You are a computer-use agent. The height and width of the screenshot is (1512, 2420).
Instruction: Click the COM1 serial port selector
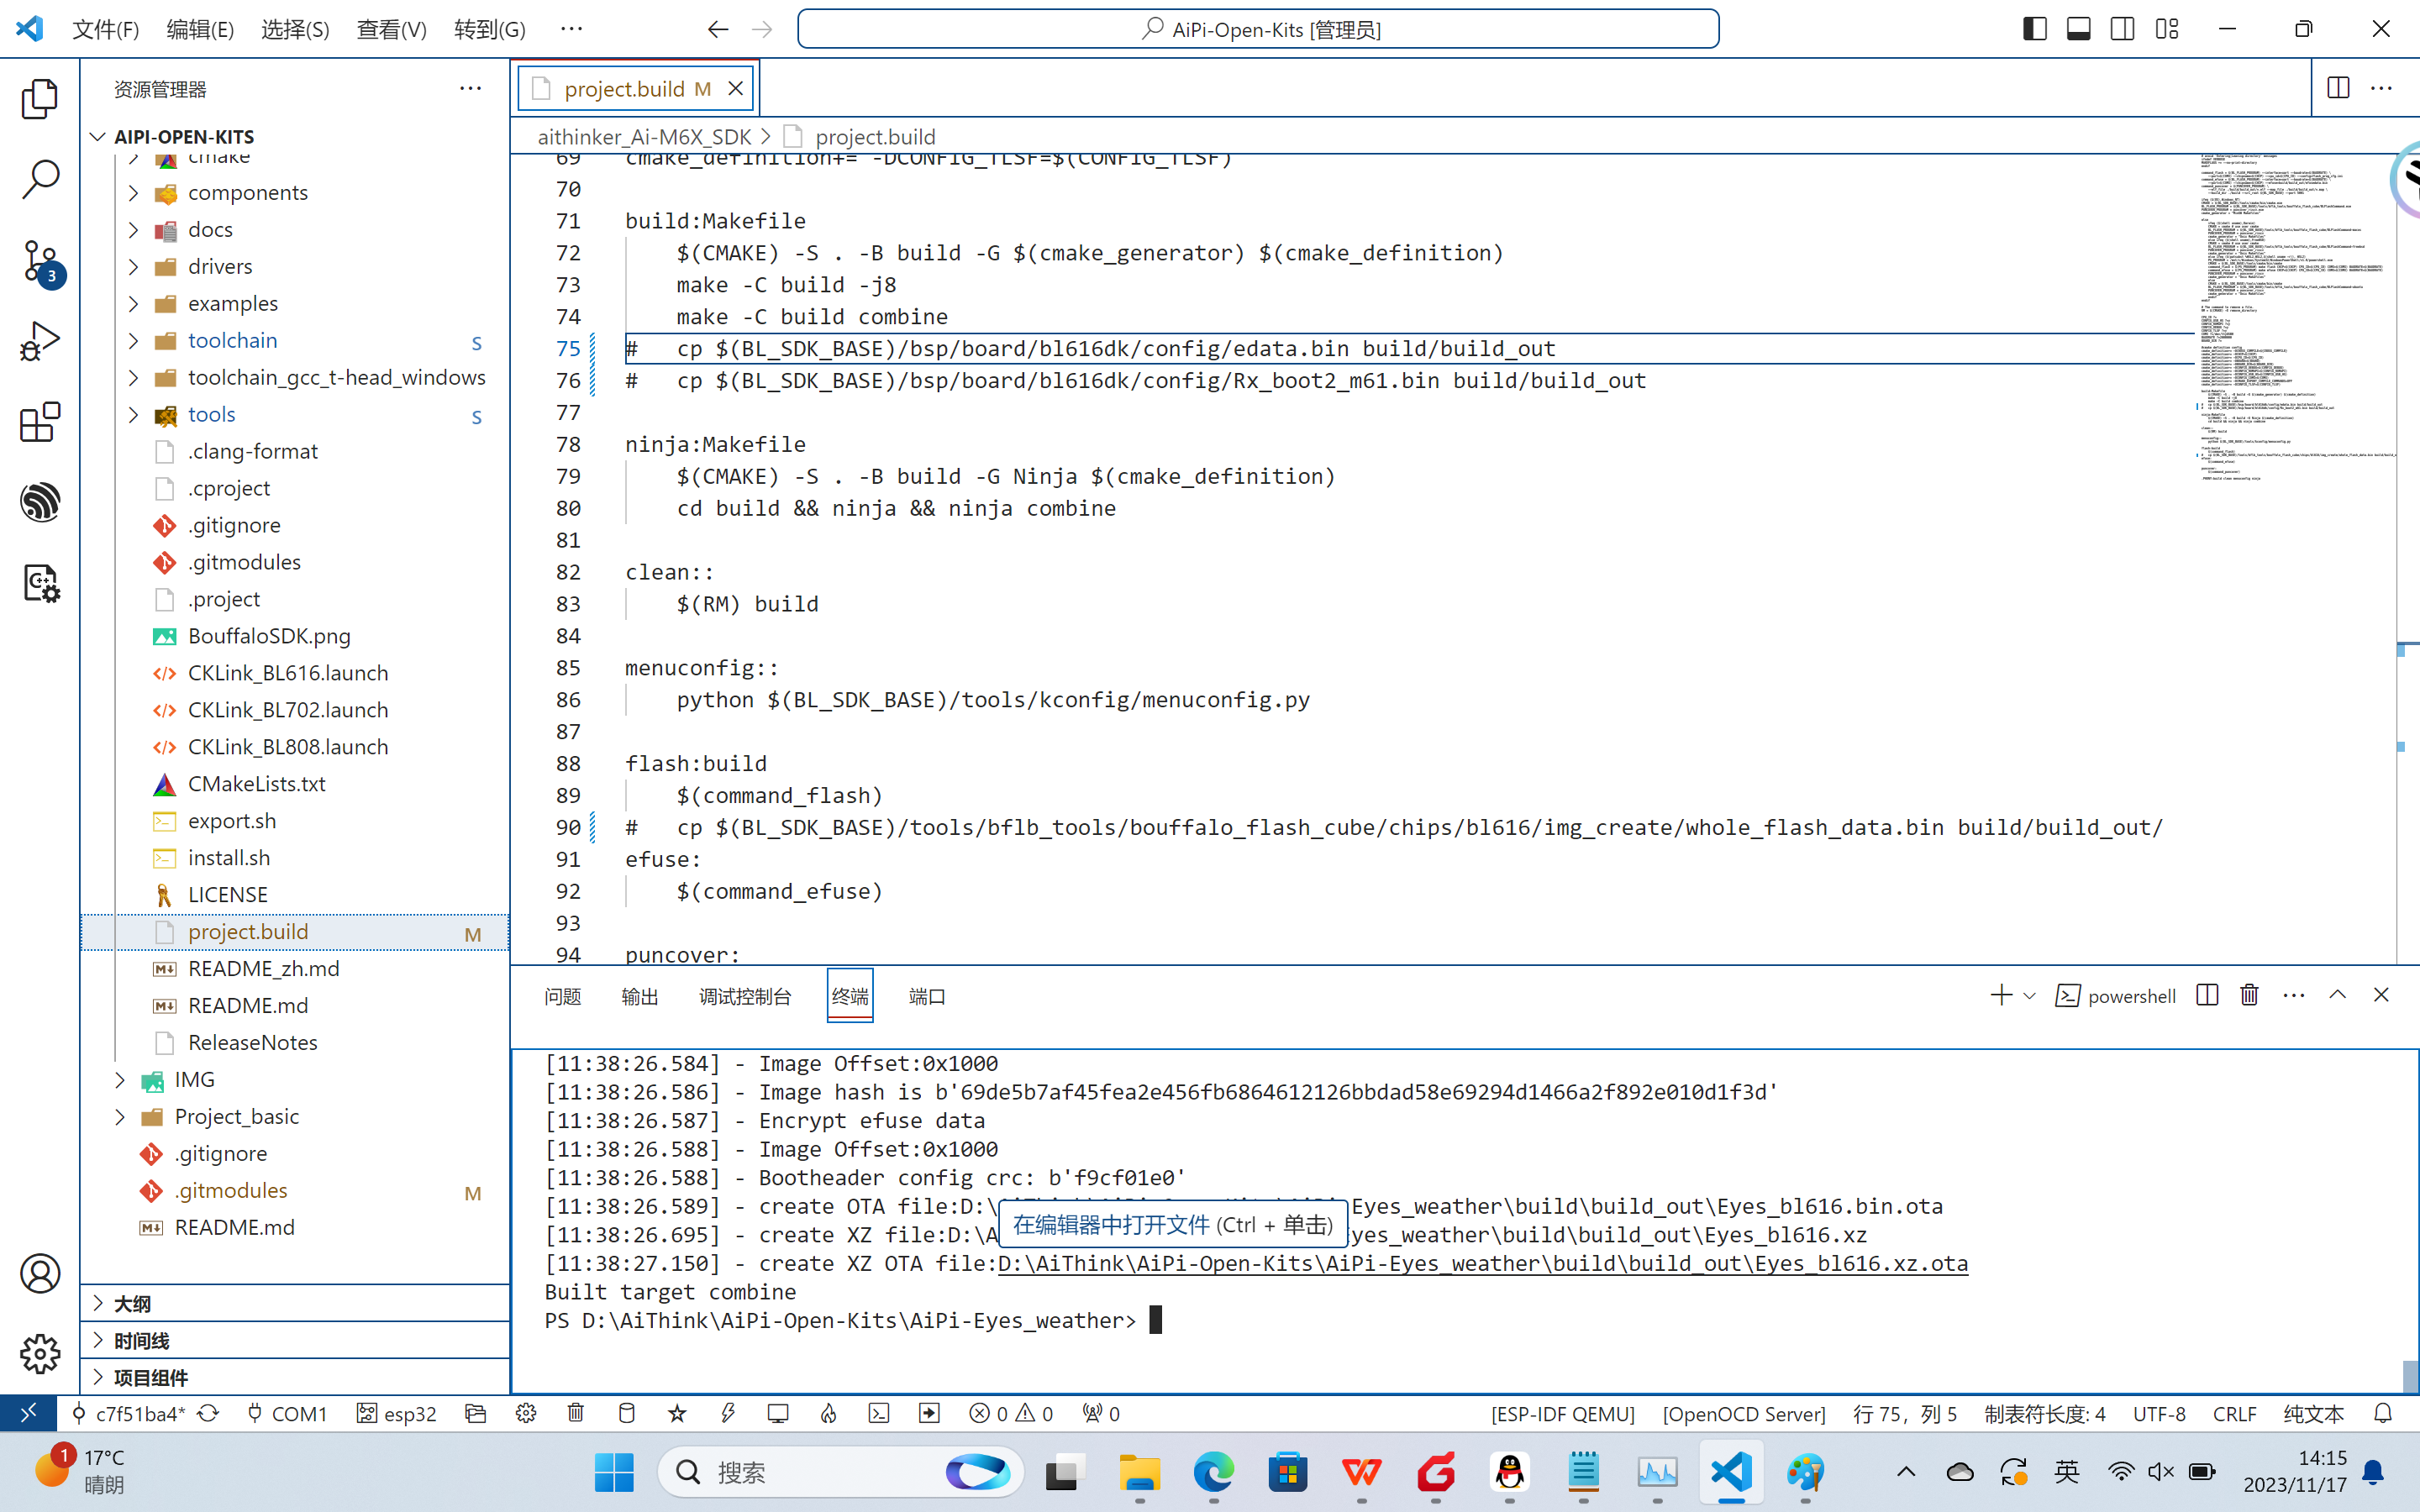click(287, 1413)
